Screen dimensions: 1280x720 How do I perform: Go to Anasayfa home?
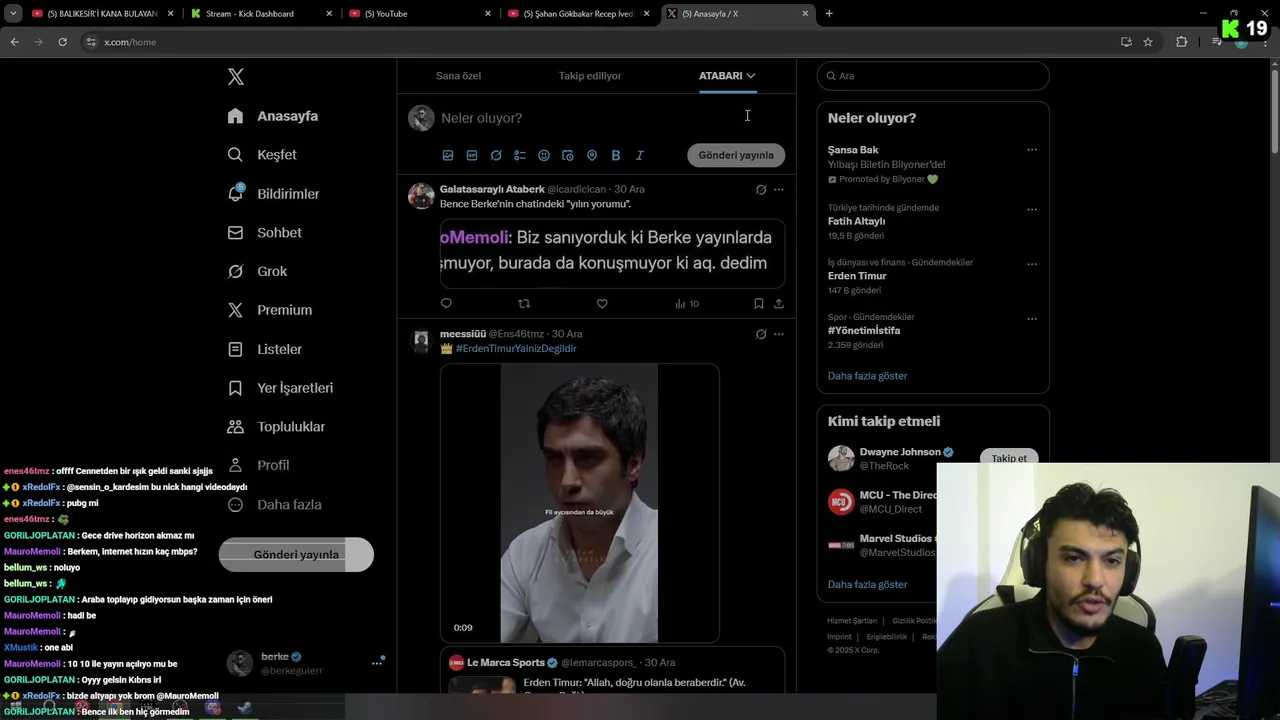point(273,116)
